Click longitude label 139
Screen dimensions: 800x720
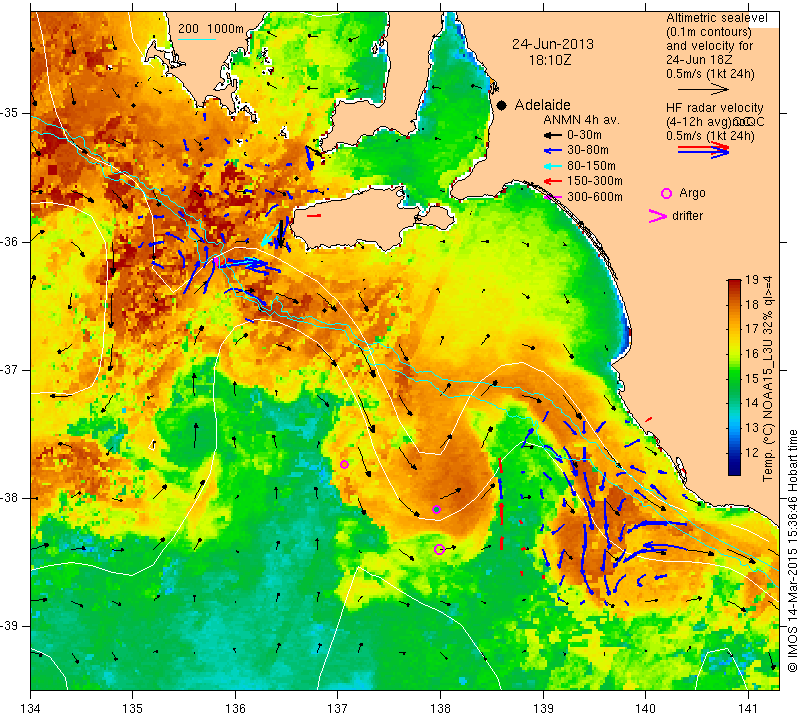pyautogui.click(x=543, y=708)
